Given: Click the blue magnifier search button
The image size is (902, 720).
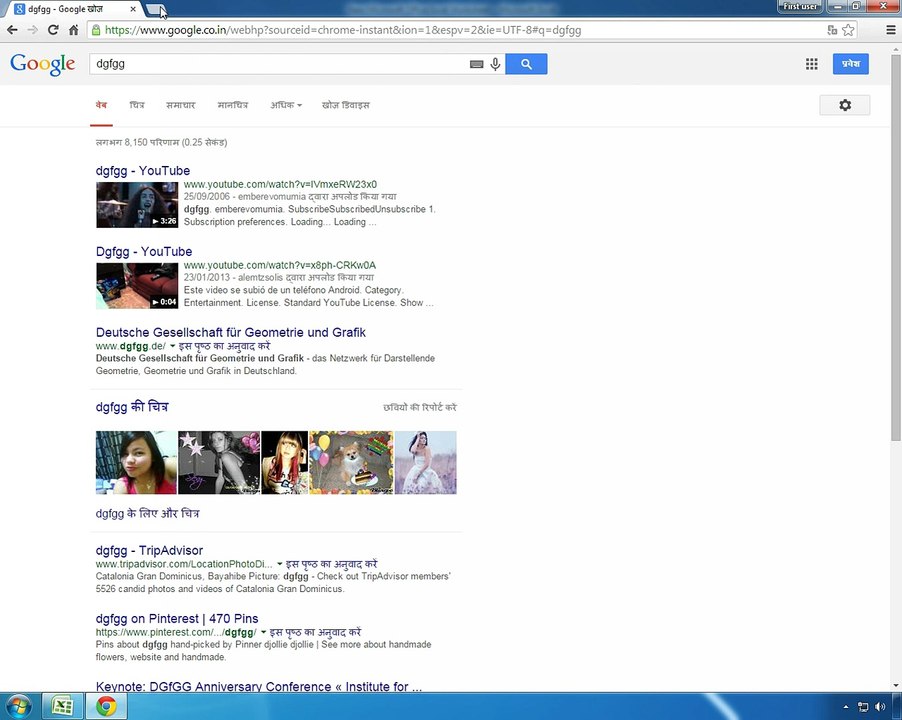Looking at the screenshot, I should pyautogui.click(x=526, y=64).
